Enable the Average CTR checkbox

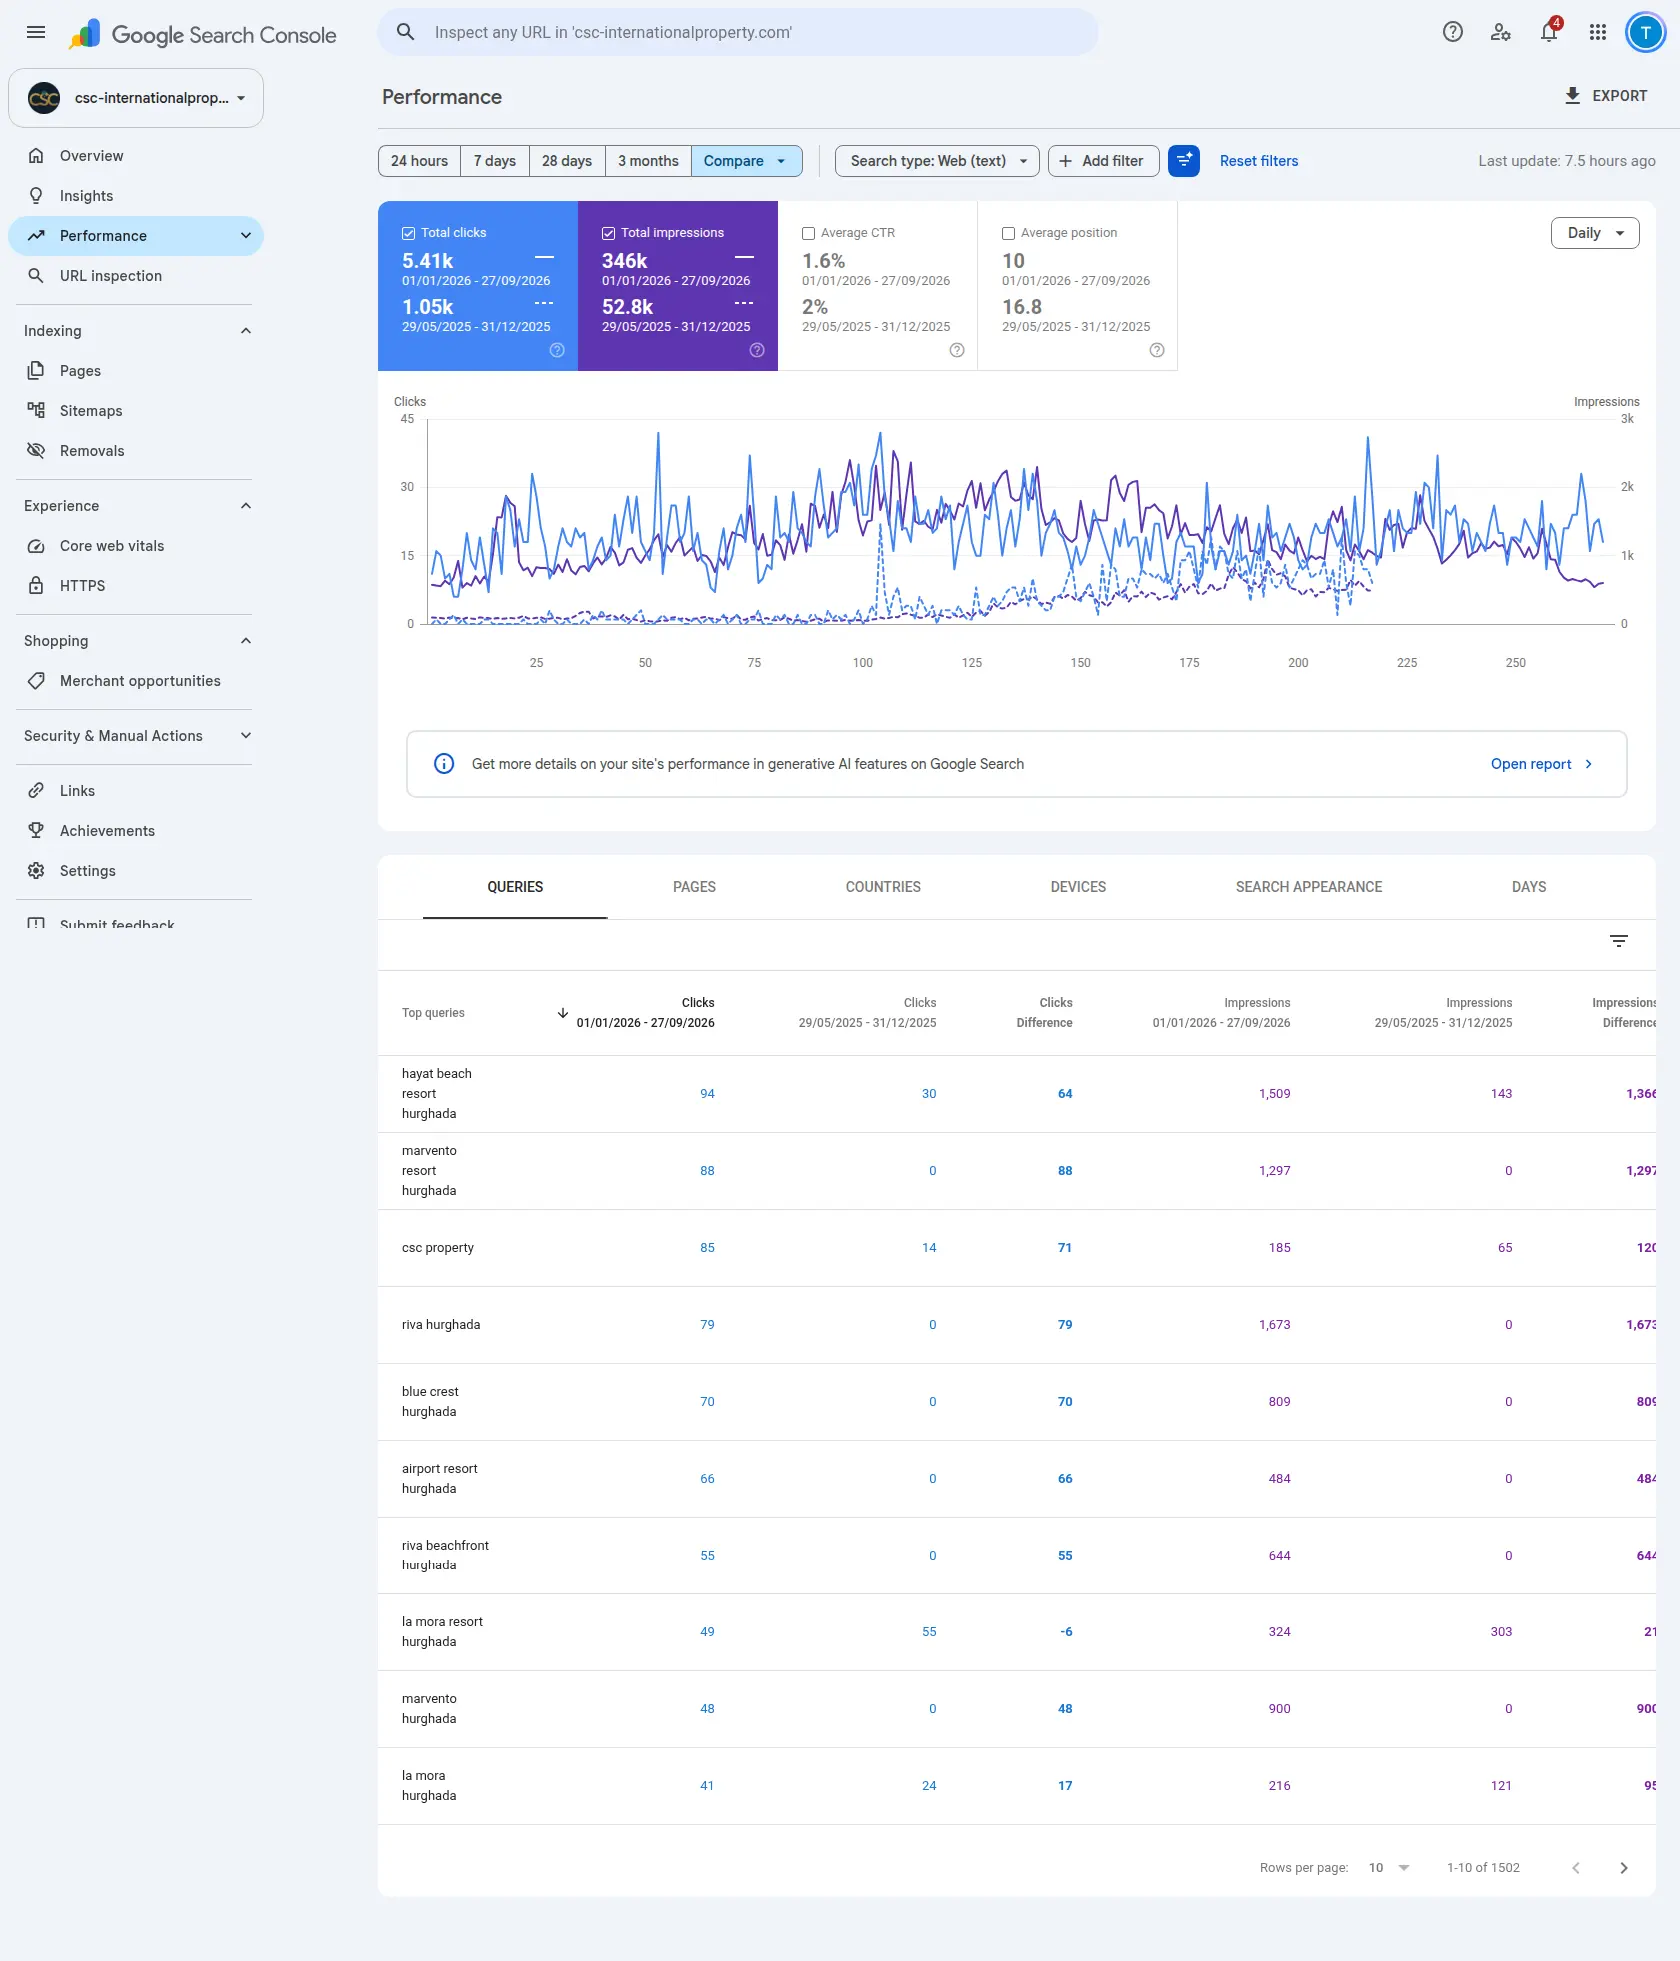click(x=808, y=233)
